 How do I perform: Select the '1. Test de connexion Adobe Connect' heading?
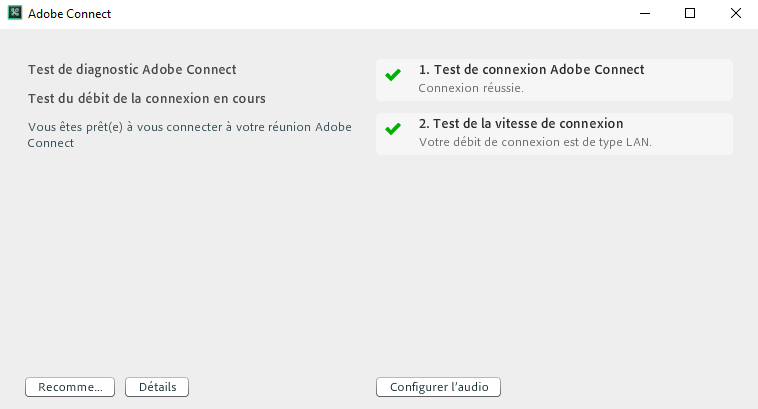(x=531, y=70)
